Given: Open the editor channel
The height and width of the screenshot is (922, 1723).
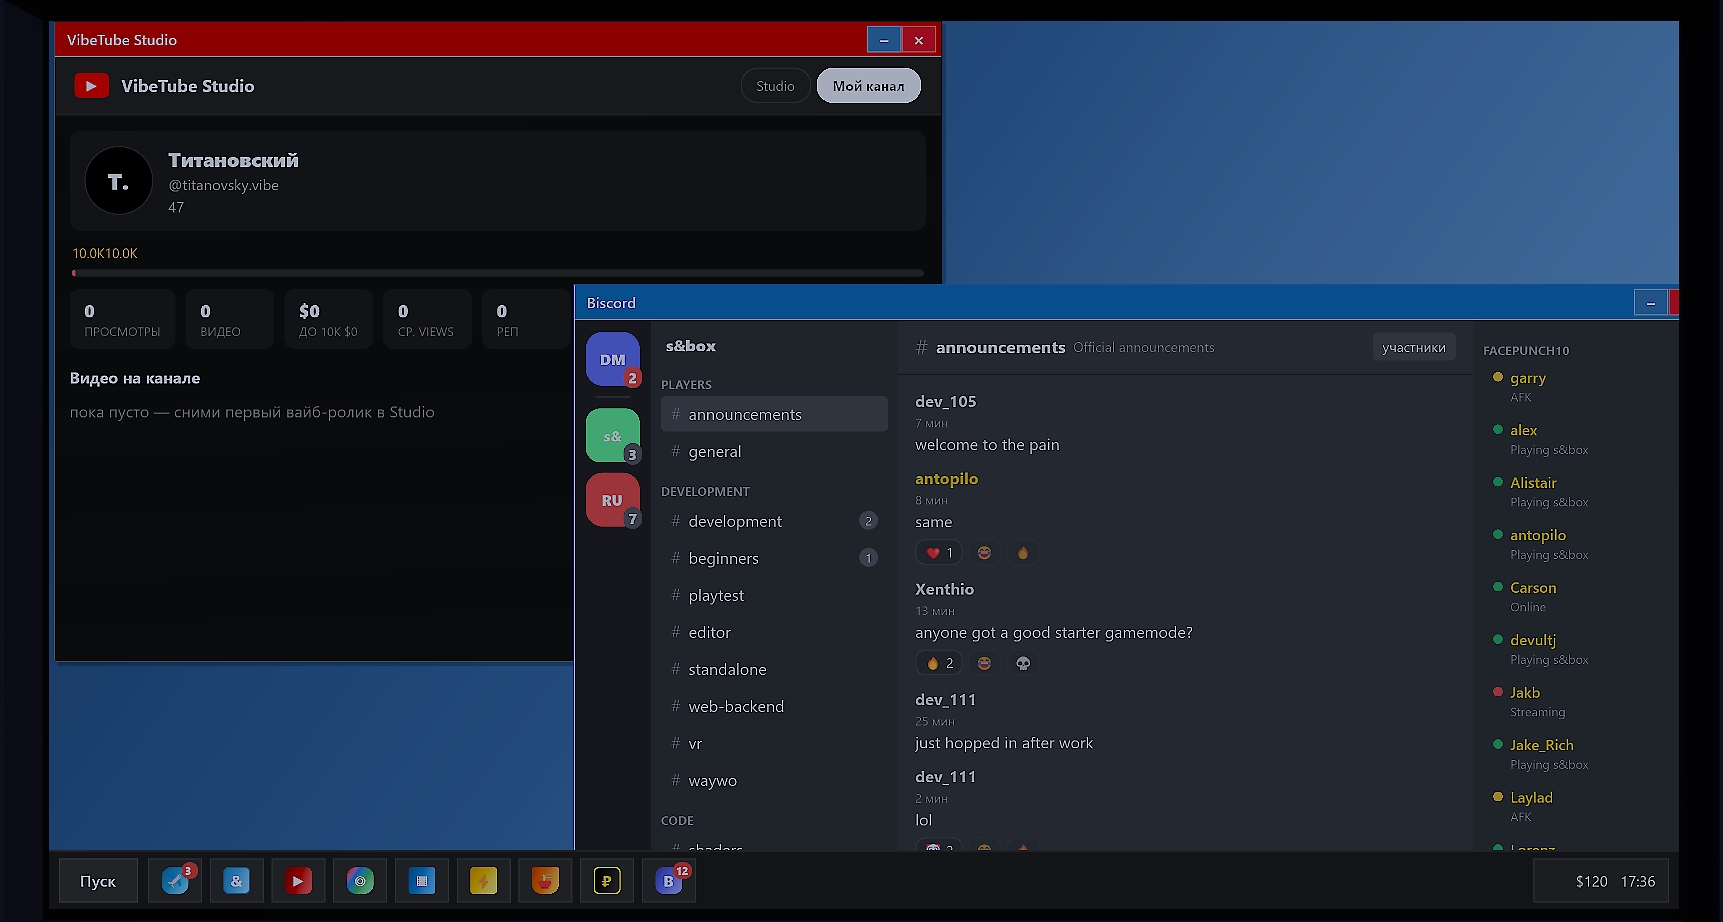Looking at the screenshot, I should (774, 632).
